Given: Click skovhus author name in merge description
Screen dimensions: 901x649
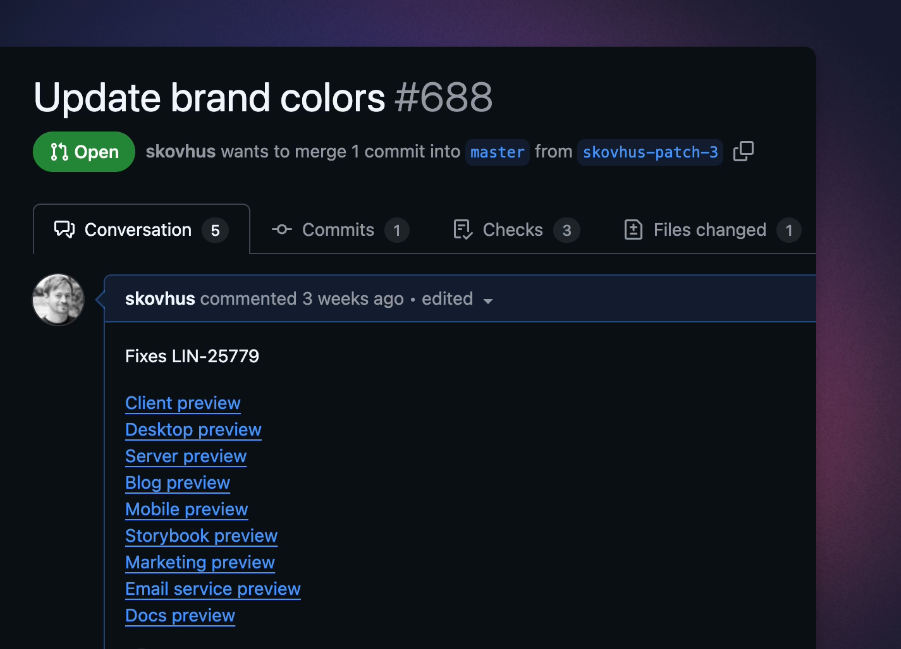Looking at the screenshot, I should point(180,152).
